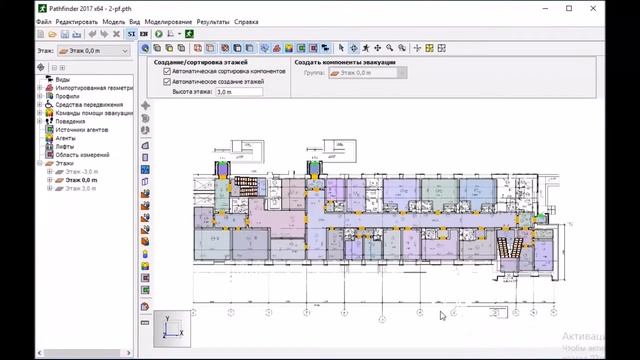Image resolution: width=640 pixels, height=360 pixels.
Task: Click the tree panel scroll left arrow
Action: pos(40,353)
